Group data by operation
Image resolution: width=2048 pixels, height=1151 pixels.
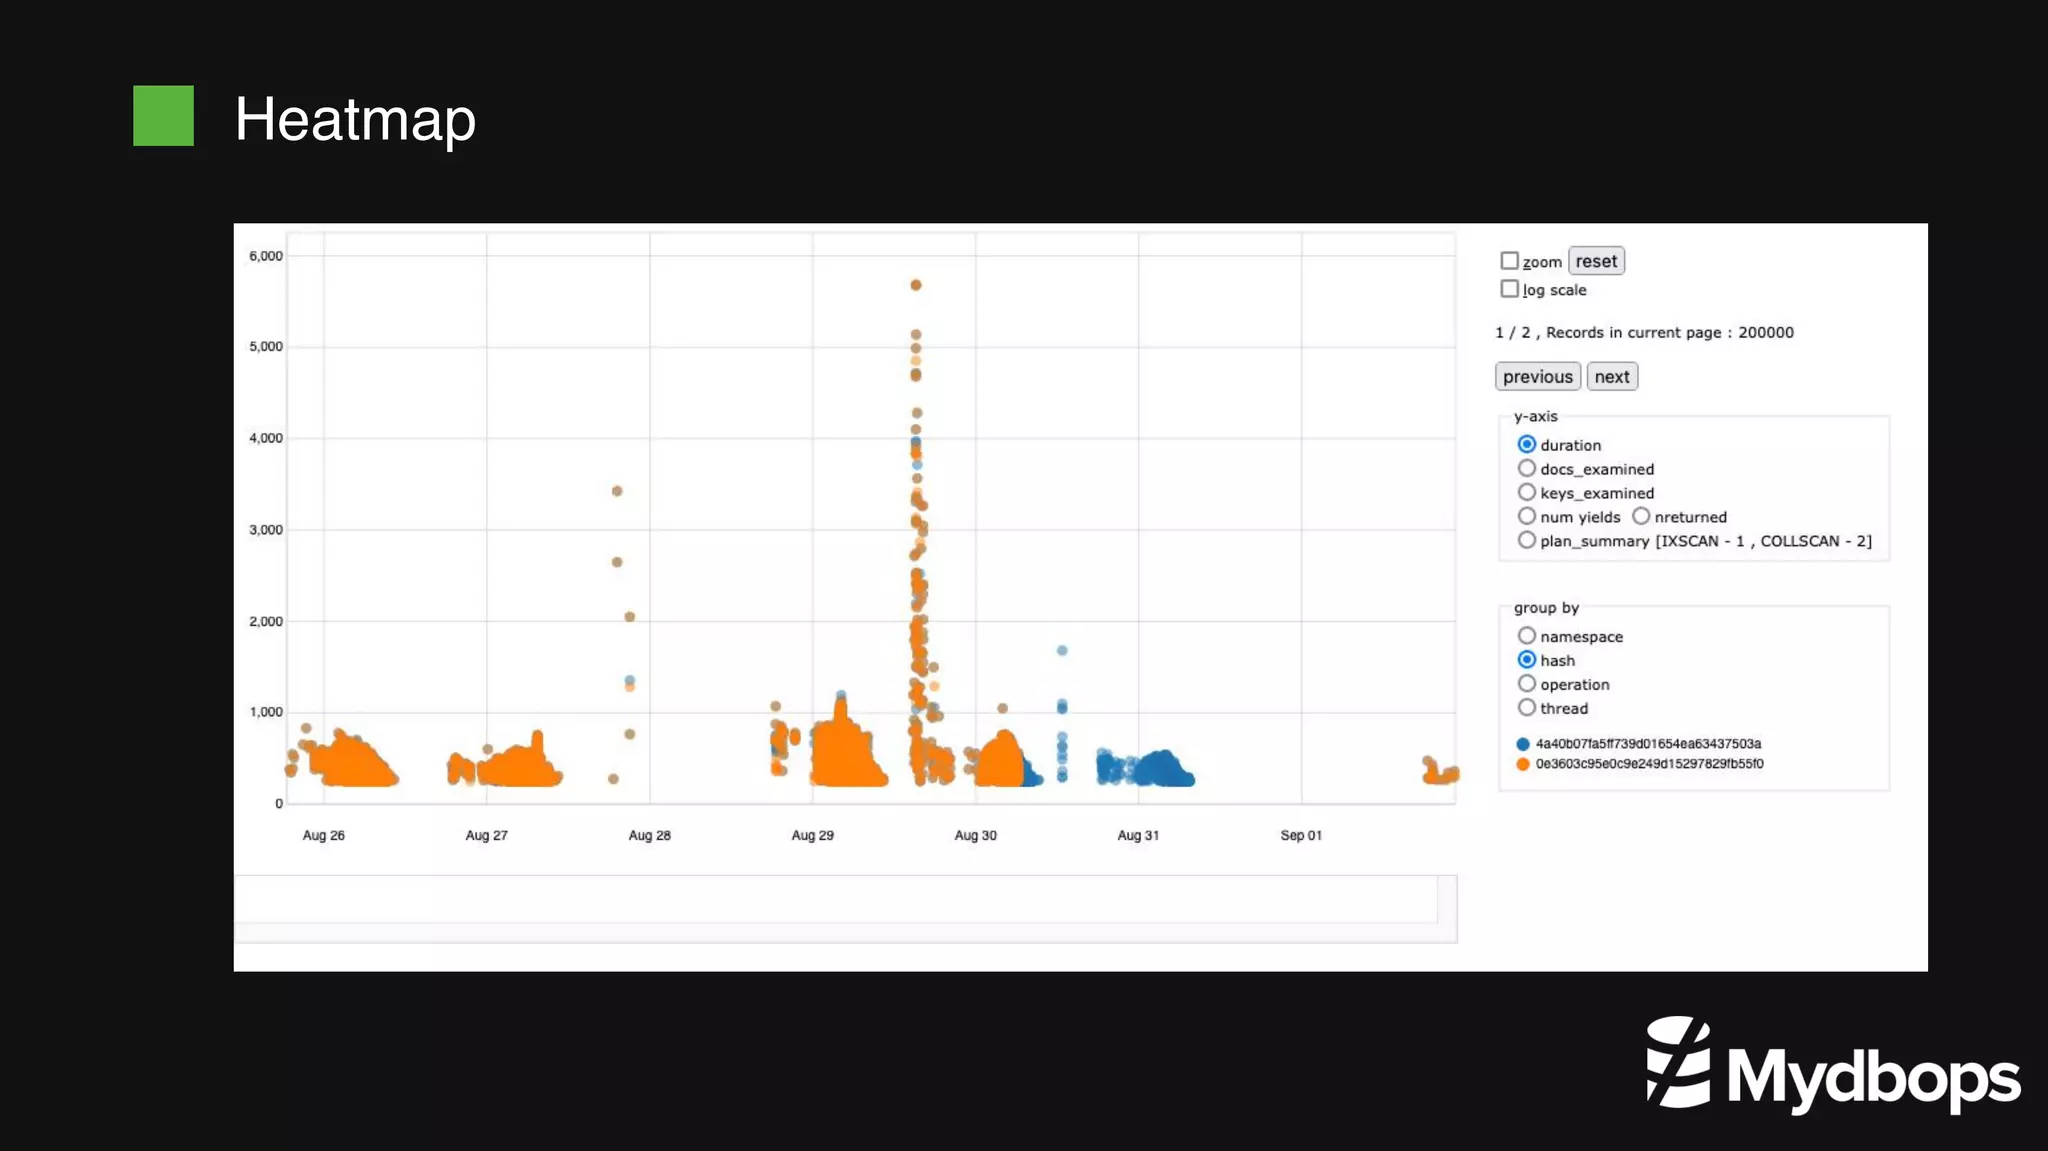coord(1526,684)
